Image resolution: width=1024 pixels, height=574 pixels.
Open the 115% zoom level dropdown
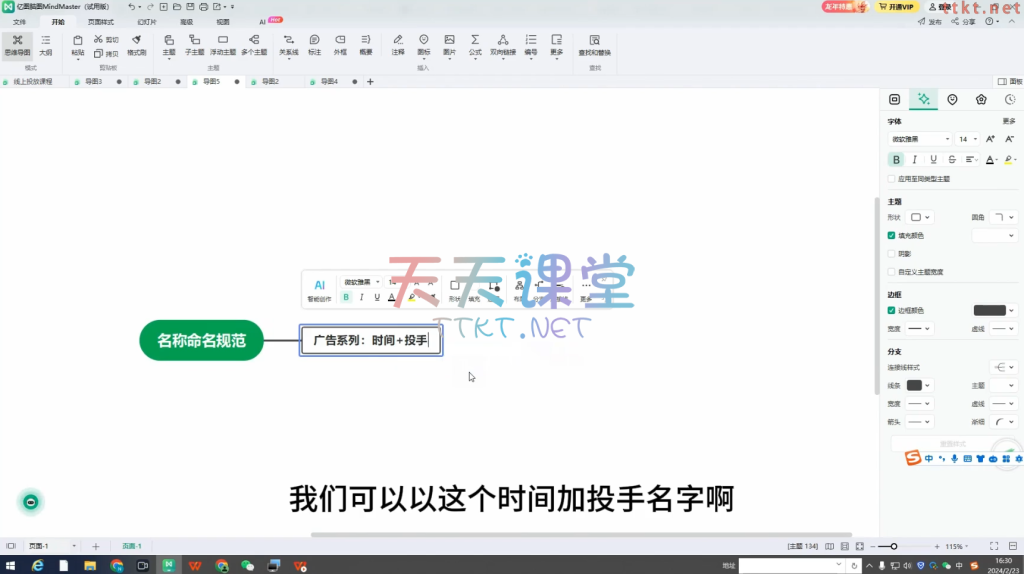(x=956, y=547)
